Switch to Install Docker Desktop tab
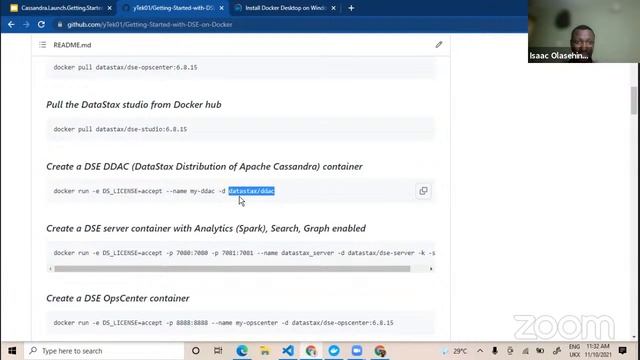The width and height of the screenshot is (640, 360). coord(284,8)
